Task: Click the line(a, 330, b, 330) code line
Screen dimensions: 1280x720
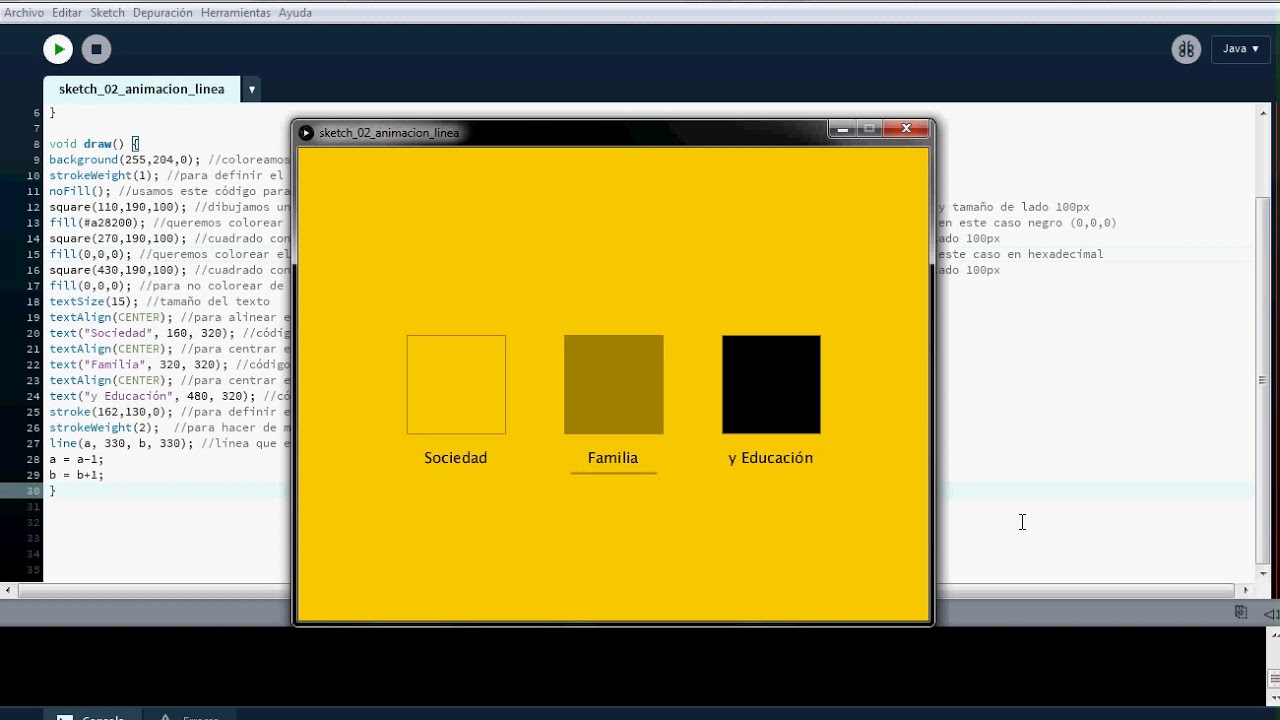Action: pos(169,443)
